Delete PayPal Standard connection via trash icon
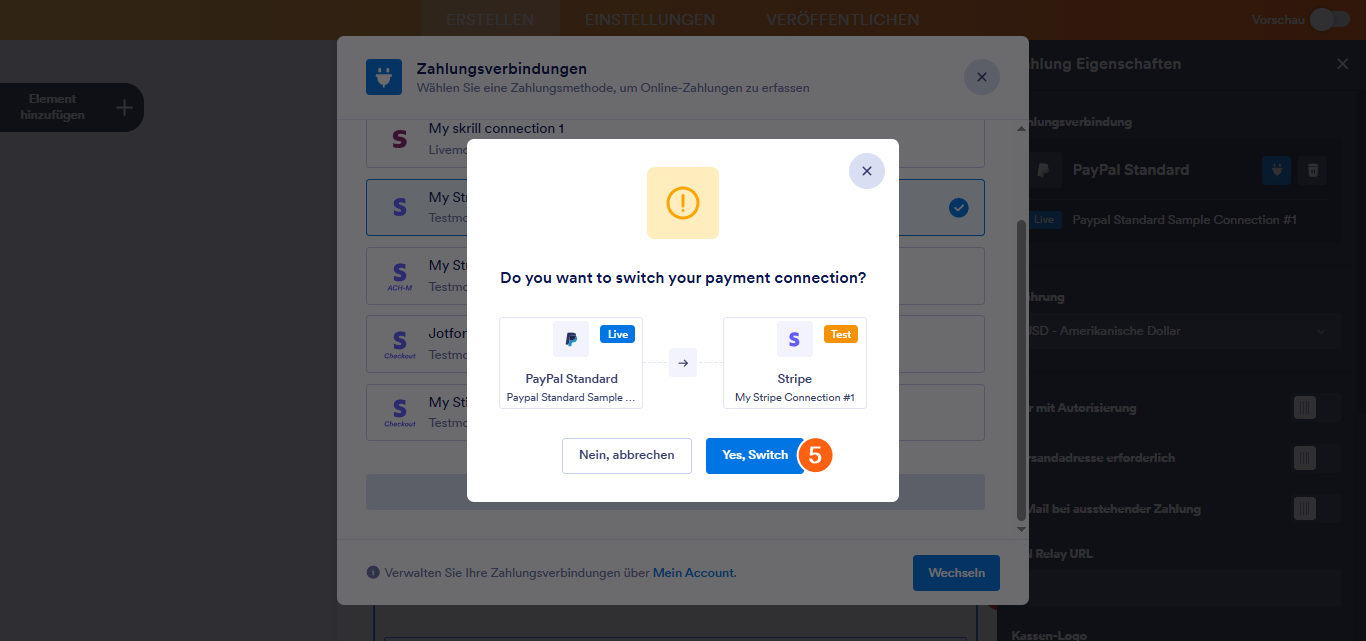1366x641 pixels. pyautogui.click(x=1313, y=170)
